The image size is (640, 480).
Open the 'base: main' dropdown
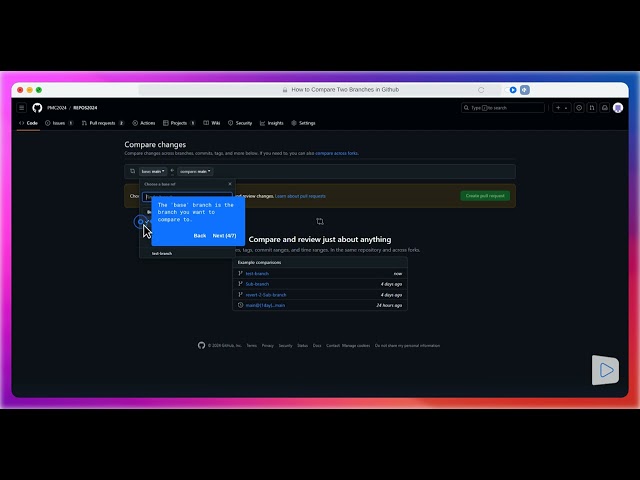(x=153, y=171)
